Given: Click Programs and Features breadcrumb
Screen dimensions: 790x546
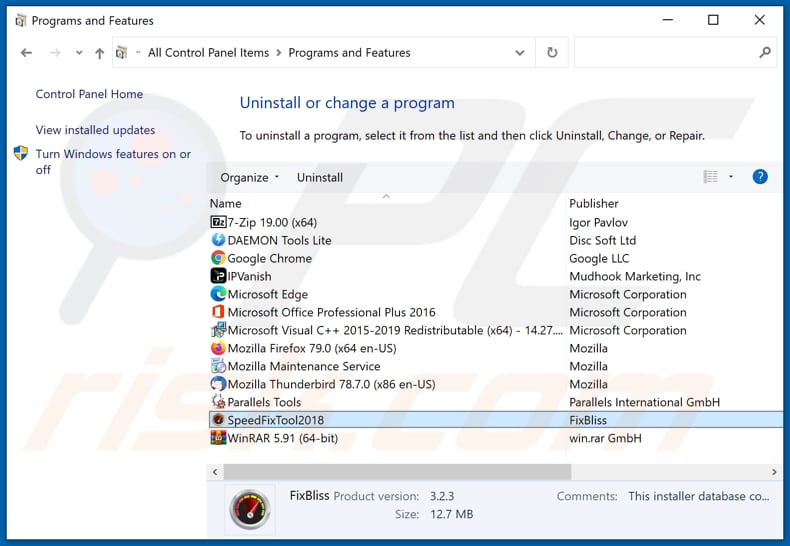Looking at the screenshot, I should tap(349, 53).
